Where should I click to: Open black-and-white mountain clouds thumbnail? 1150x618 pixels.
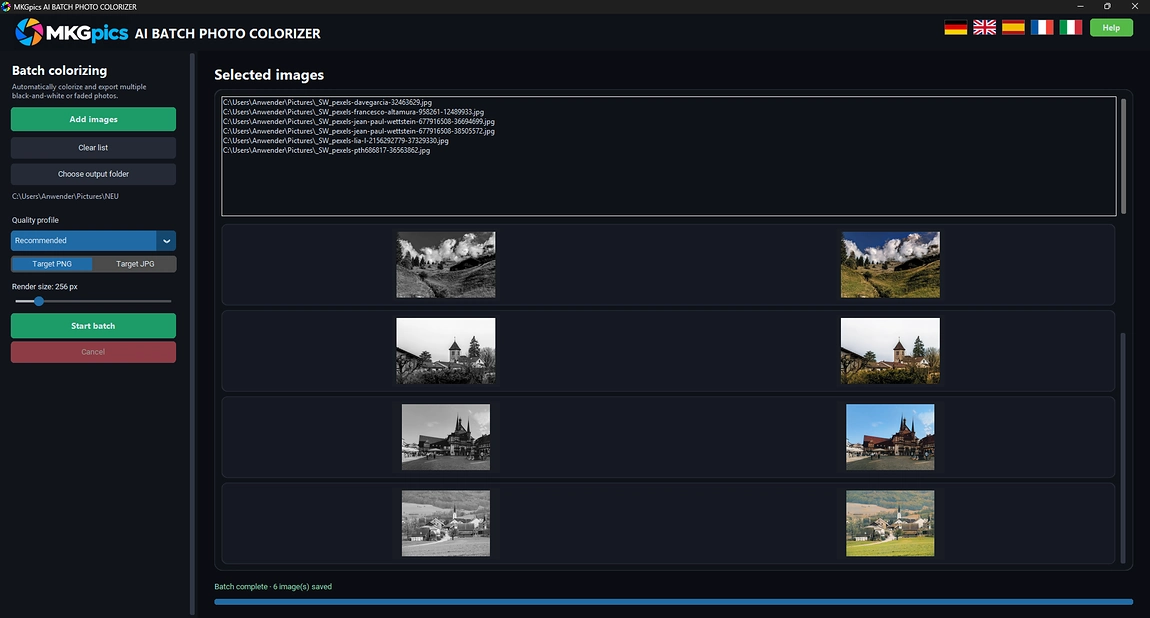point(446,265)
